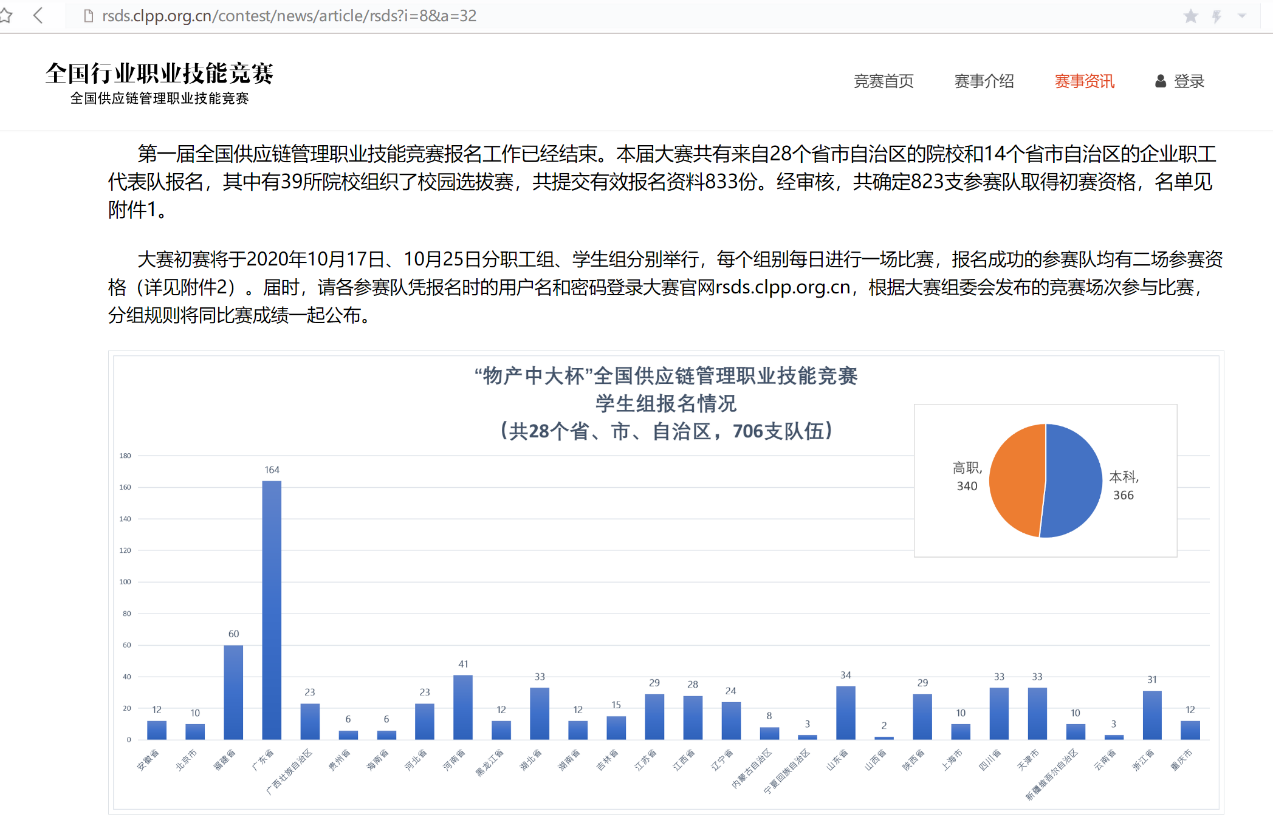Click the favorites star left of back arrow

pyautogui.click(x=5, y=15)
